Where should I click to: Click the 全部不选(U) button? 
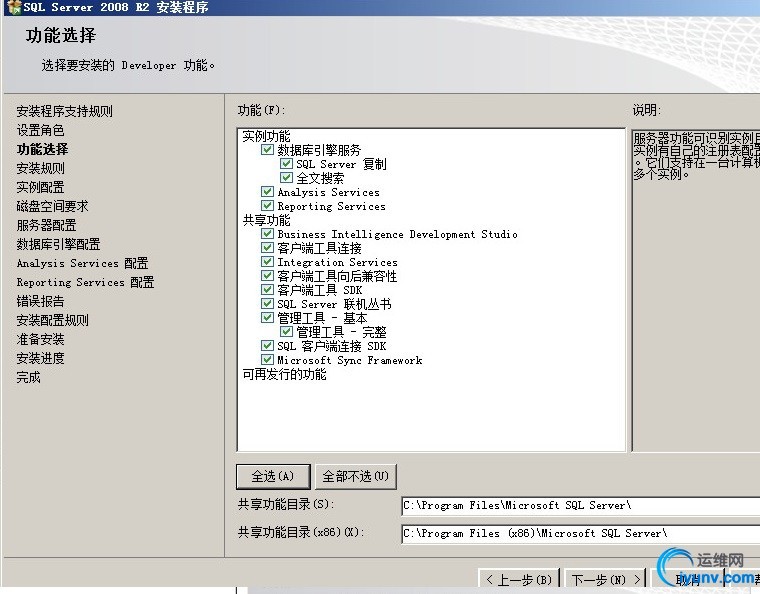pyautogui.click(x=355, y=476)
